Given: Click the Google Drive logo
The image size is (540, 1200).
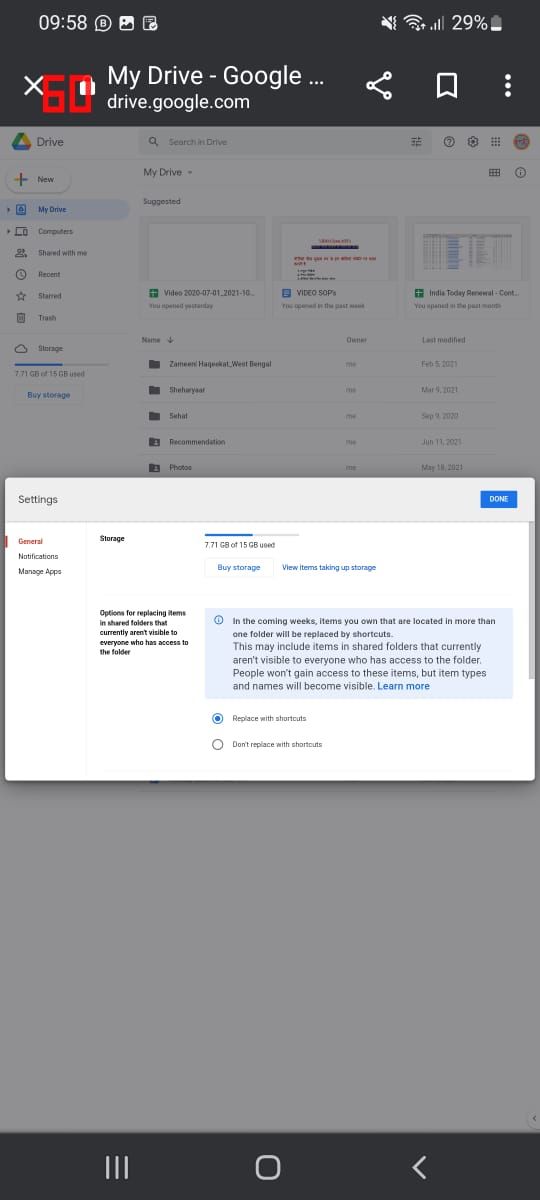Looking at the screenshot, I should [x=21, y=142].
